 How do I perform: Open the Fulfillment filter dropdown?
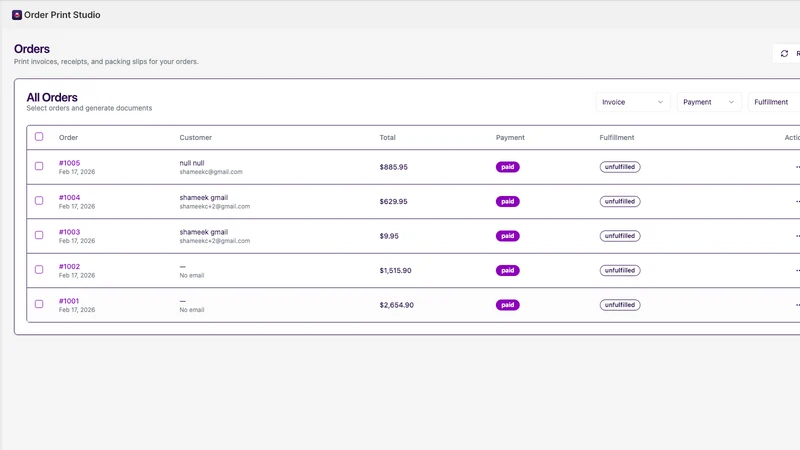773,102
